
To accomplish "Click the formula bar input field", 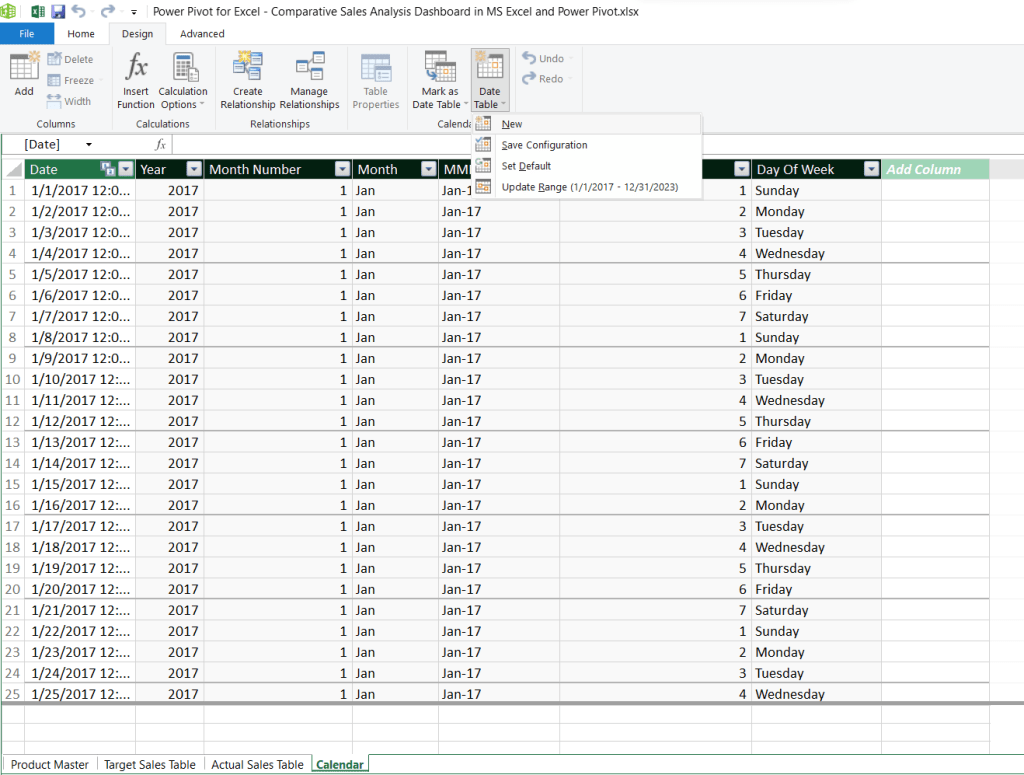I will (x=598, y=144).
